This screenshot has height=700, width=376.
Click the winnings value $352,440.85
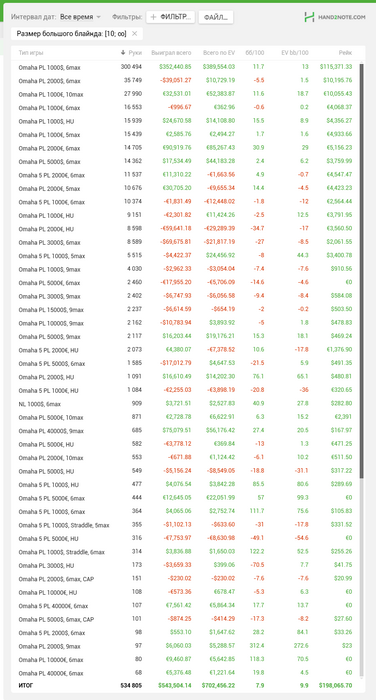(x=175, y=67)
